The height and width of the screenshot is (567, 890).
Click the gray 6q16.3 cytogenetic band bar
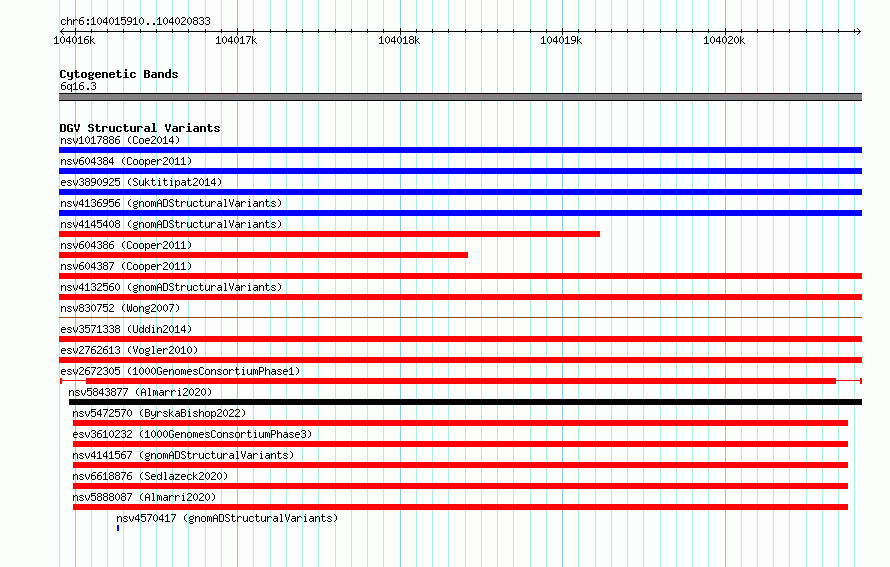(460, 97)
